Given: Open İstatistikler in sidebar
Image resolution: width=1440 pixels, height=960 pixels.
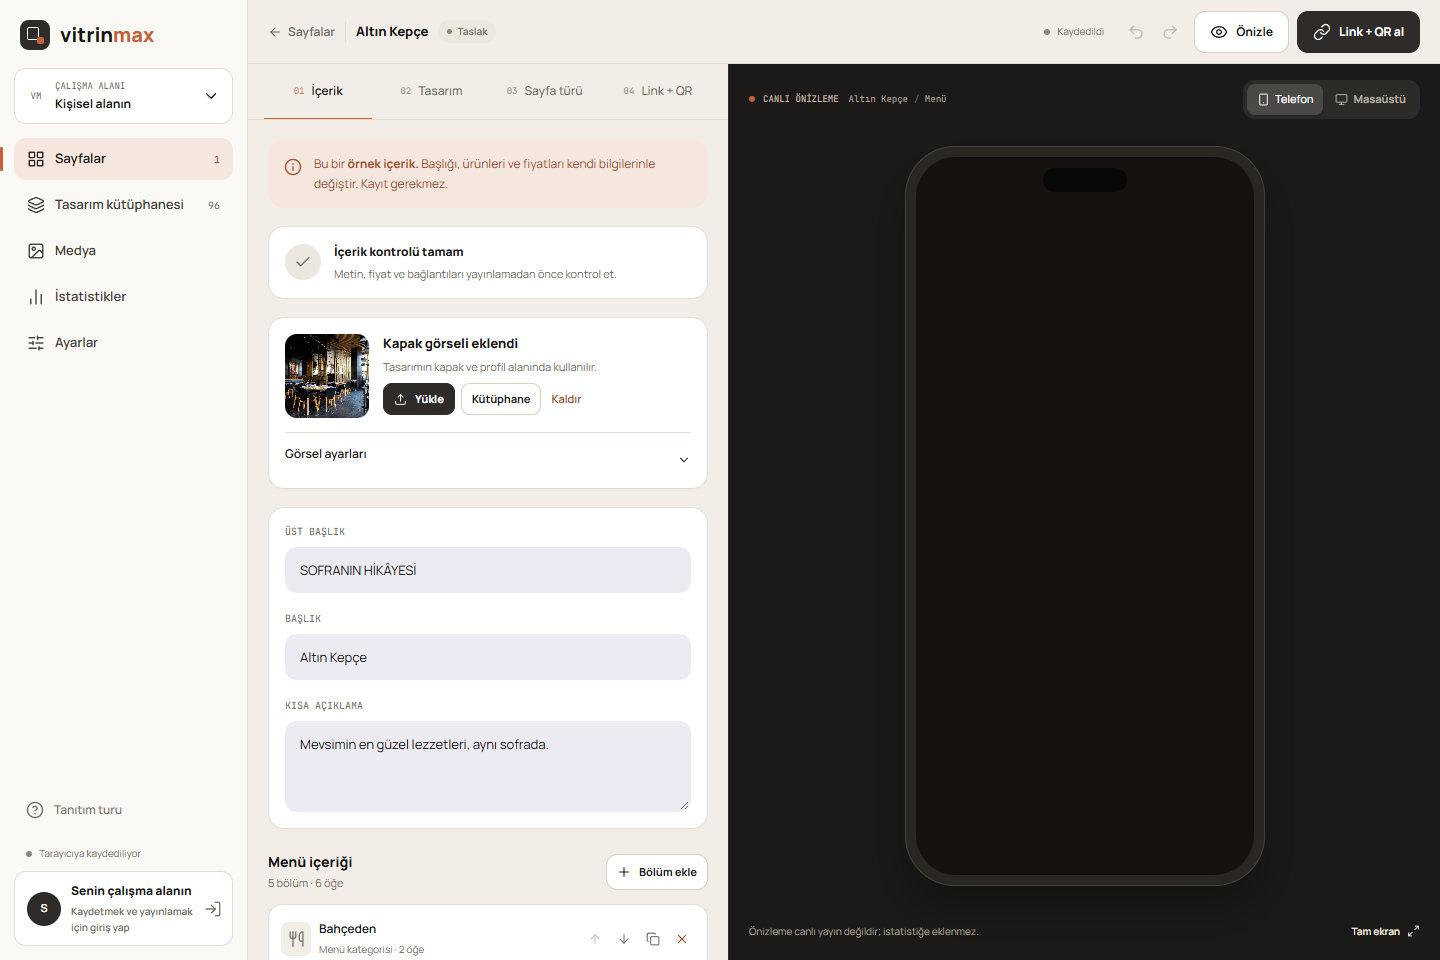Looking at the screenshot, I should 123,297.
